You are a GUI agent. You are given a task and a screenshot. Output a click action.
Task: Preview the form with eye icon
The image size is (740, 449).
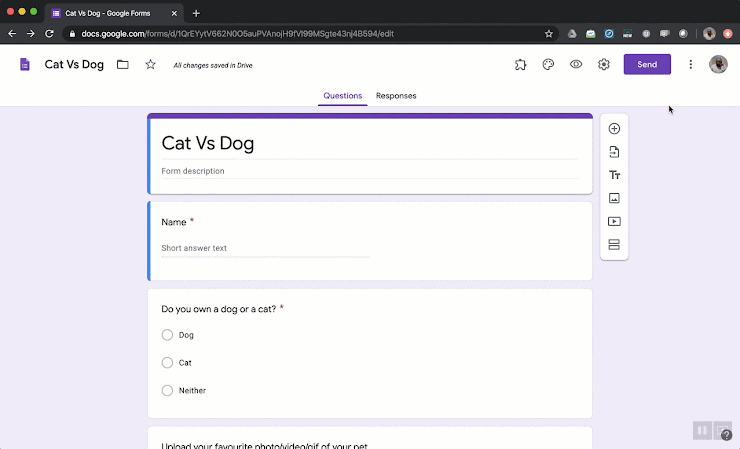tap(576, 65)
